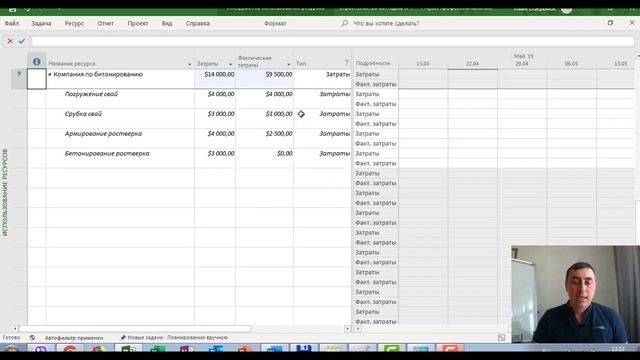Click the macro recording icon in status bar
Image resolution: width=640 pixels, height=360 pixels.
click(x=32, y=338)
